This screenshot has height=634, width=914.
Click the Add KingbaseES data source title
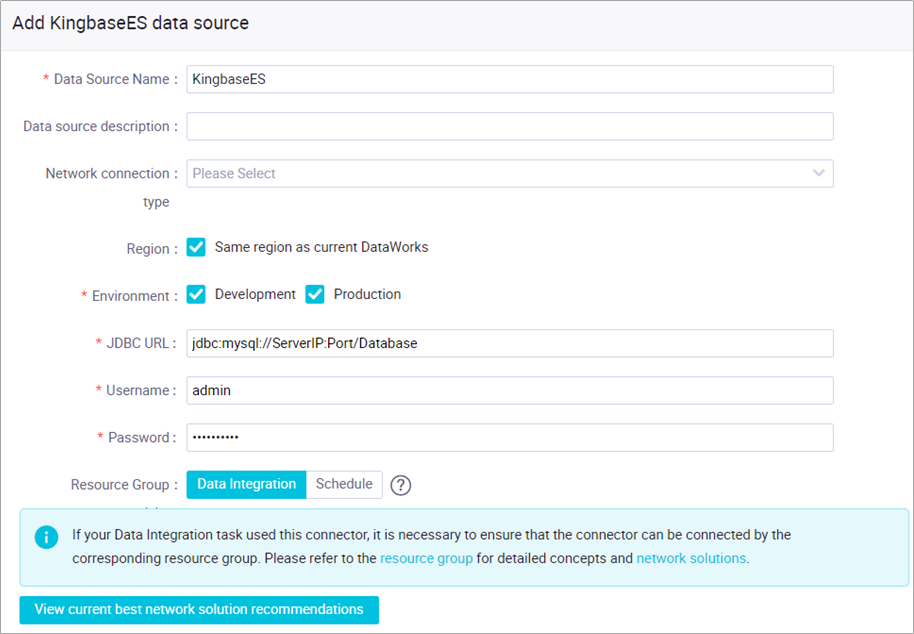(131, 23)
